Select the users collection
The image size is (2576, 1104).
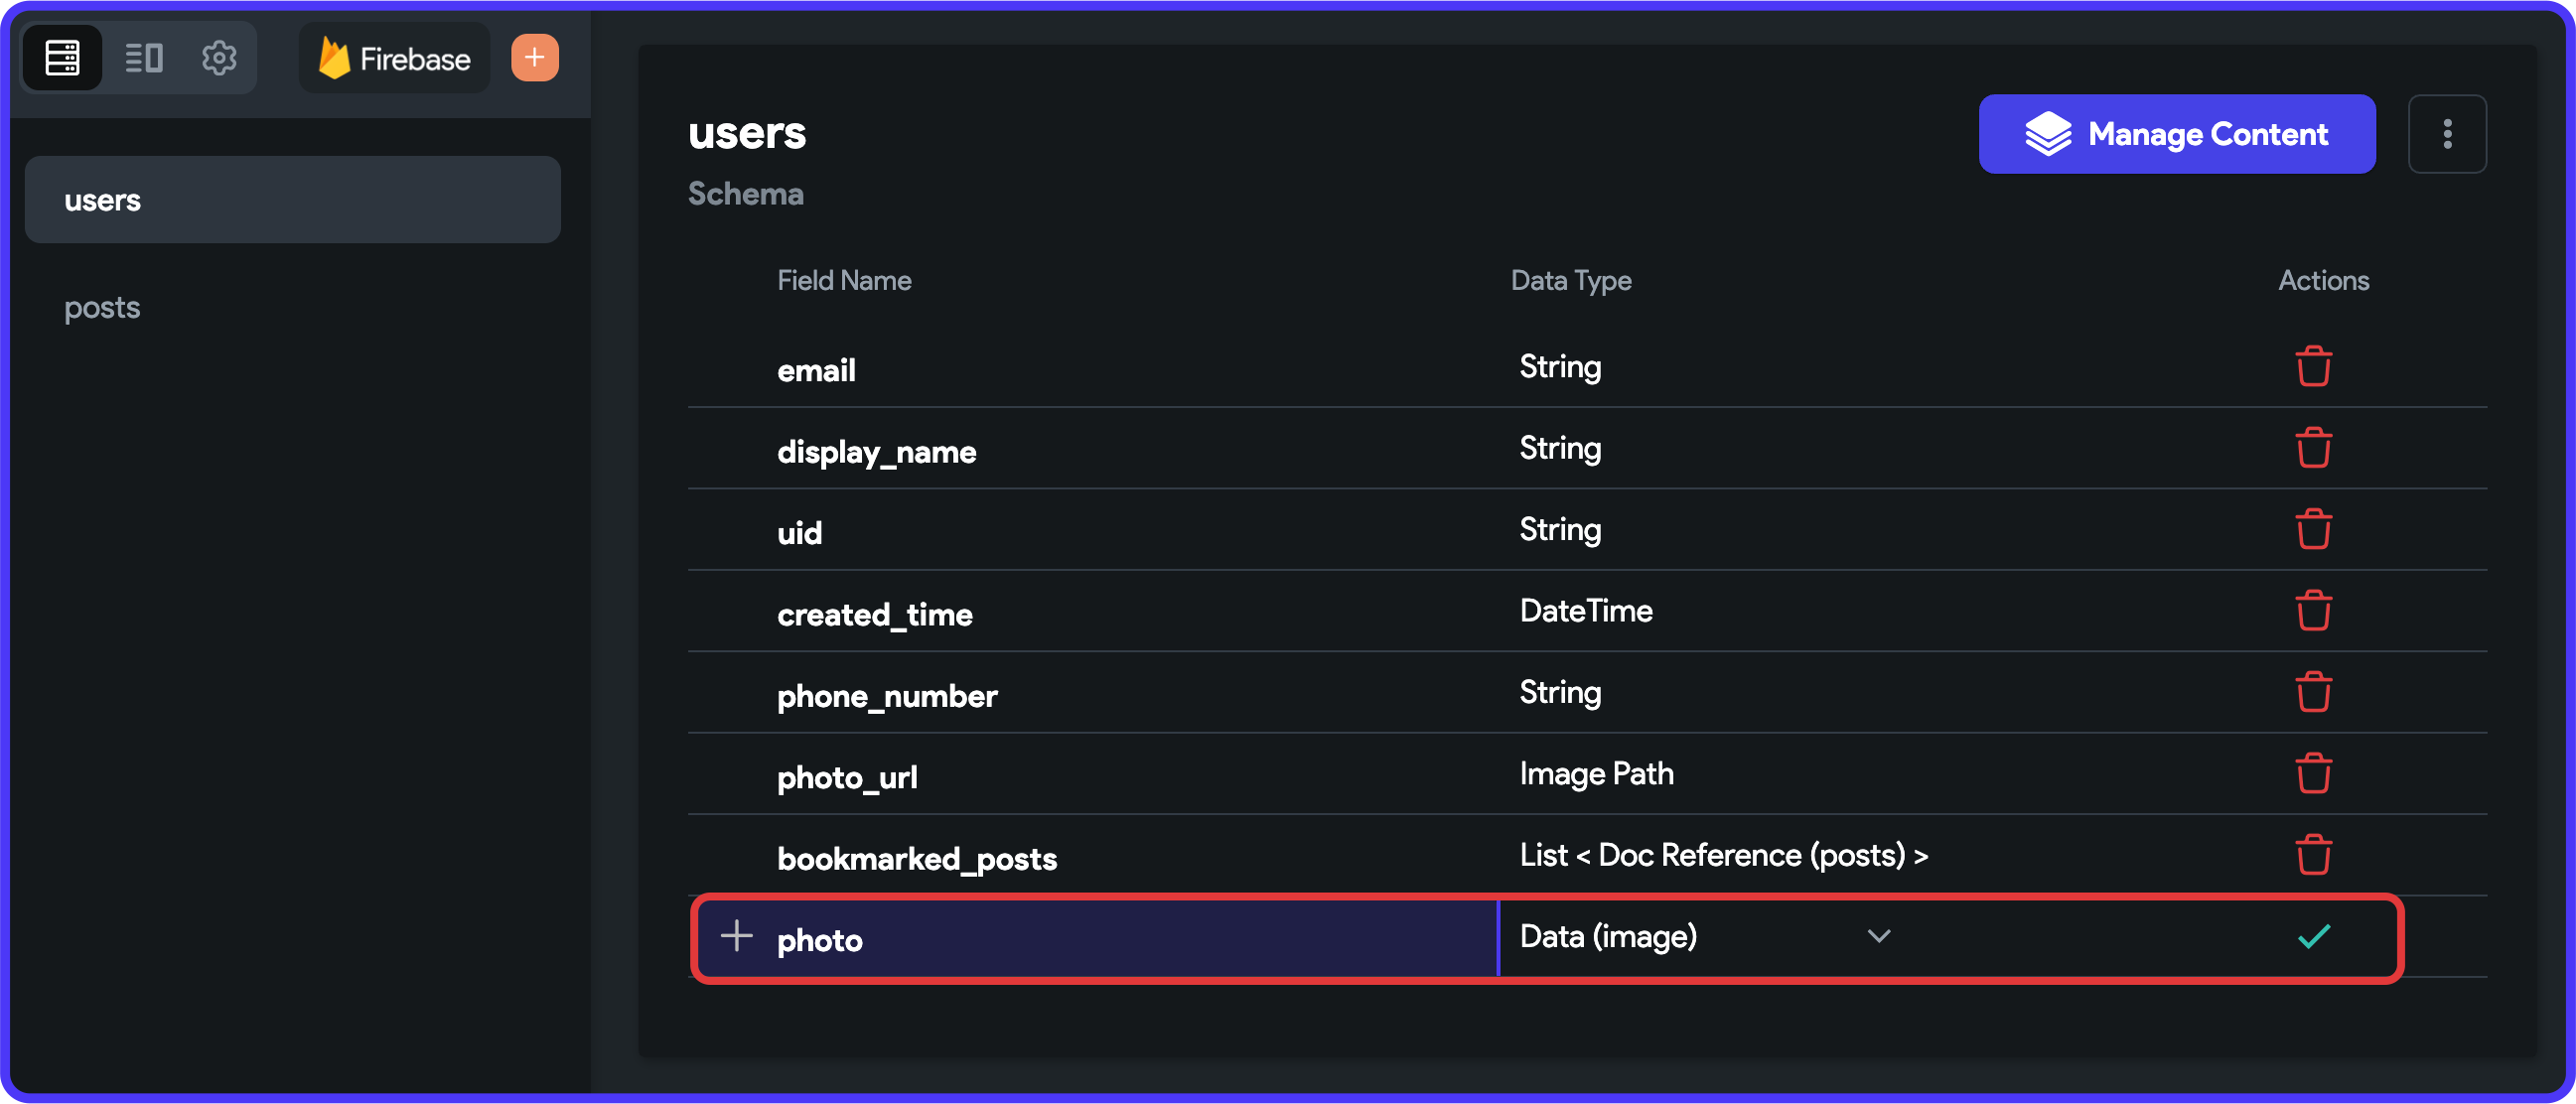click(x=292, y=200)
